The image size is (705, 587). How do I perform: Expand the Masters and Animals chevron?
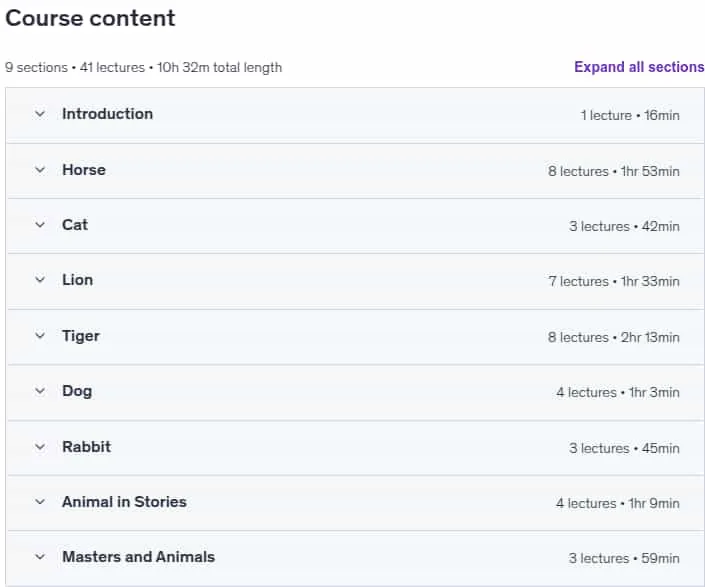pyautogui.click(x=40, y=557)
